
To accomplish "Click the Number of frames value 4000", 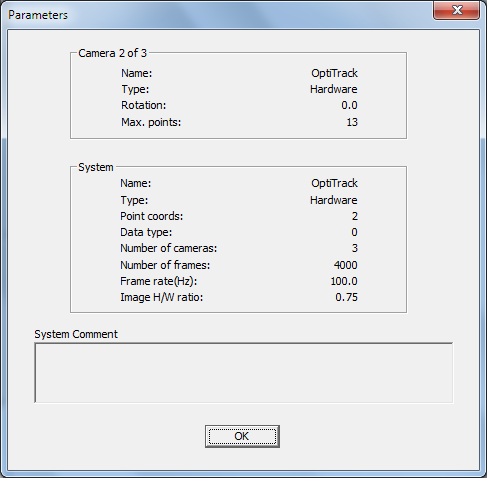I will pyautogui.click(x=346, y=265).
